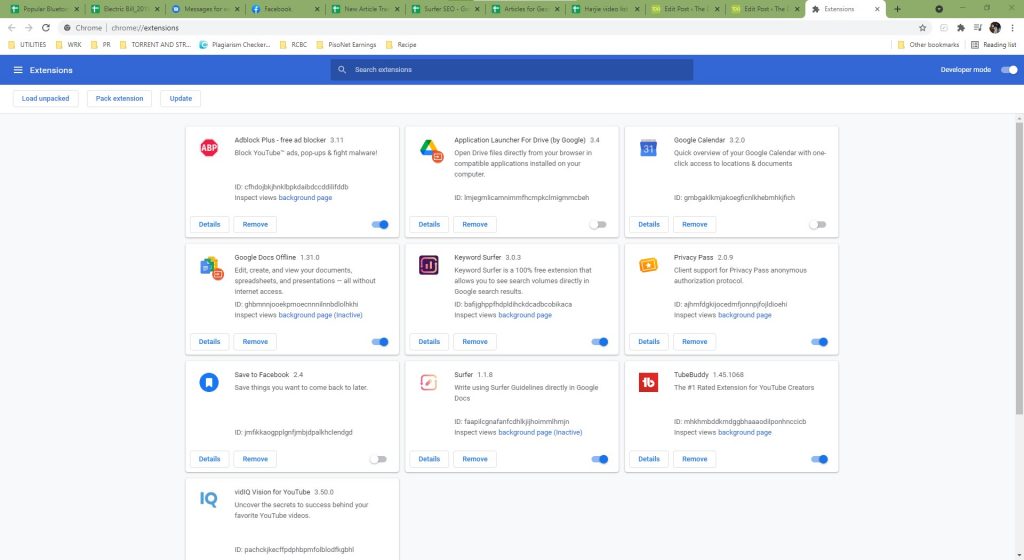Open a new tab with plus button

(x=897, y=9)
